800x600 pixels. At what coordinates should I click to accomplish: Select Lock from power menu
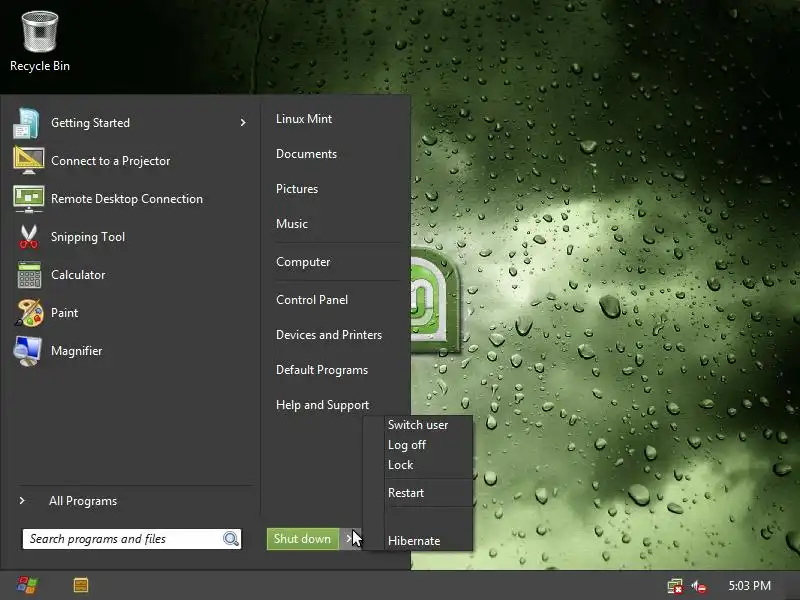401,465
